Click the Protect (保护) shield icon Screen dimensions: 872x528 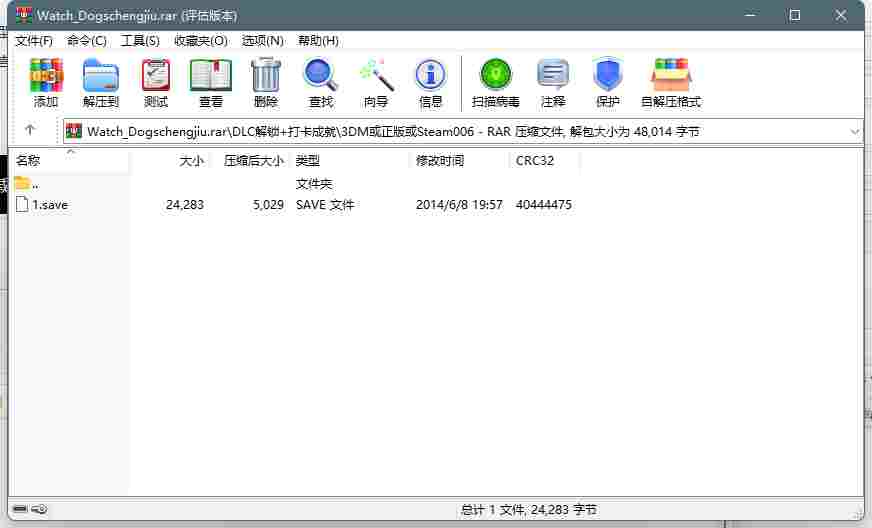coord(607,82)
